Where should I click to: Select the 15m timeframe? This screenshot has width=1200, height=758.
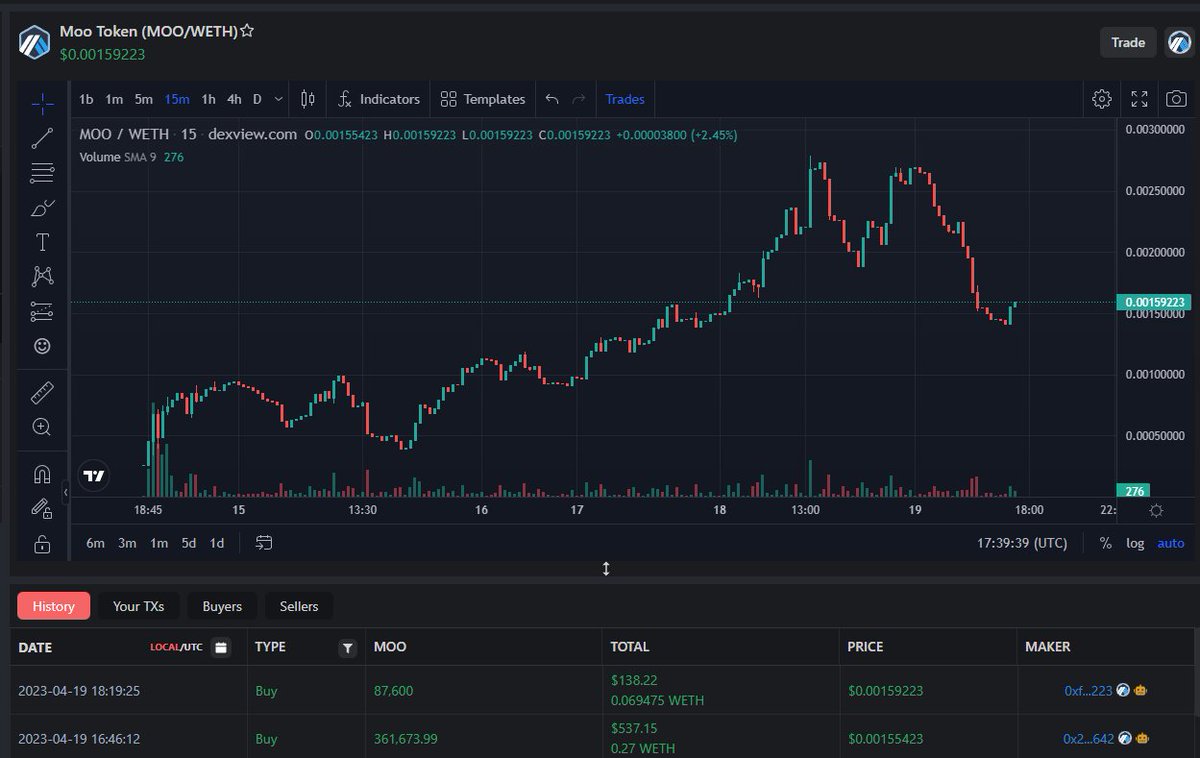(177, 99)
